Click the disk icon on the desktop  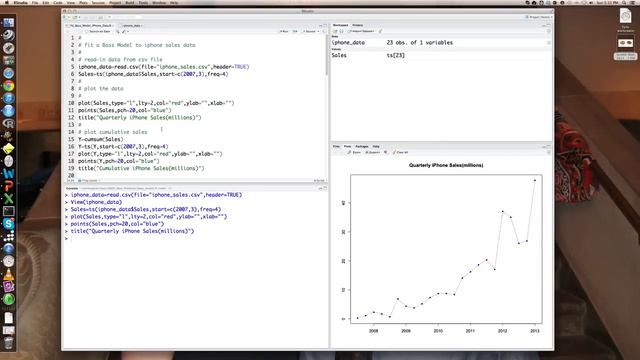[x=625, y=16]
